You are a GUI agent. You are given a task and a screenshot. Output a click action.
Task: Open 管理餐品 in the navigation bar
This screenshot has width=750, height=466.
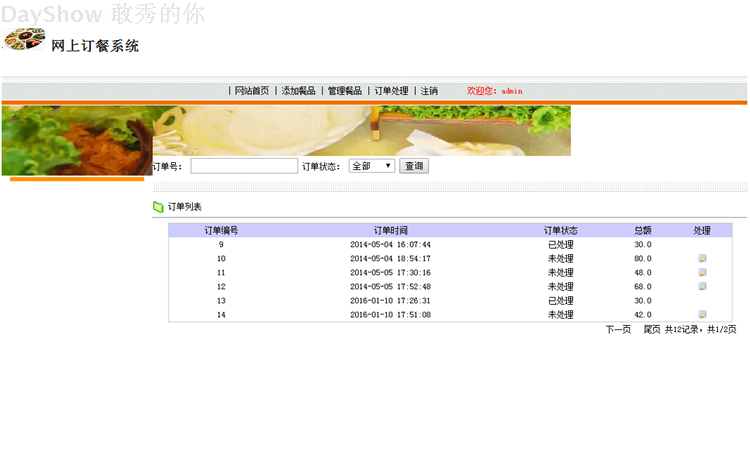[344, 91]
